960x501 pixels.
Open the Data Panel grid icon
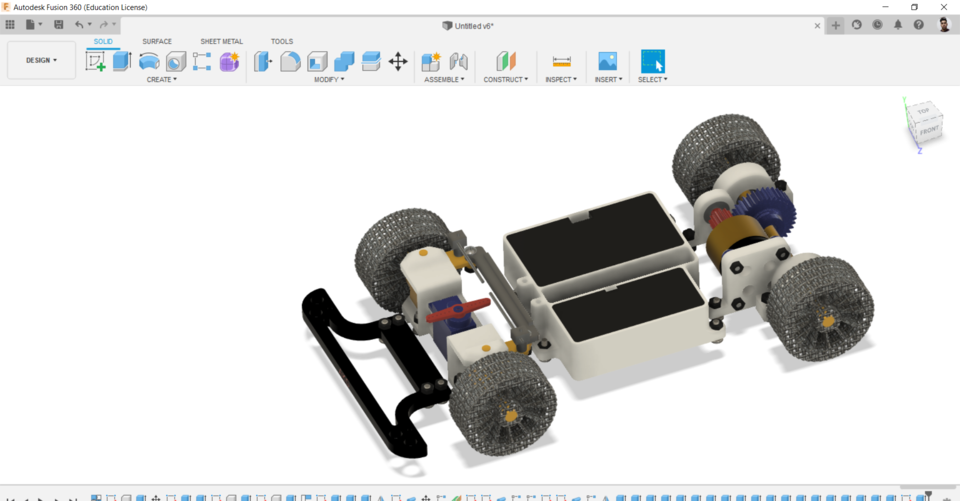[x=10, y=24]
